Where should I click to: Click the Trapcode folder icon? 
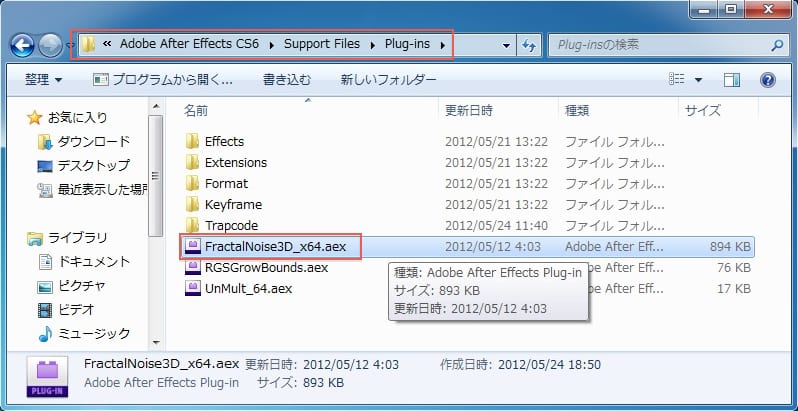(192, 225)
